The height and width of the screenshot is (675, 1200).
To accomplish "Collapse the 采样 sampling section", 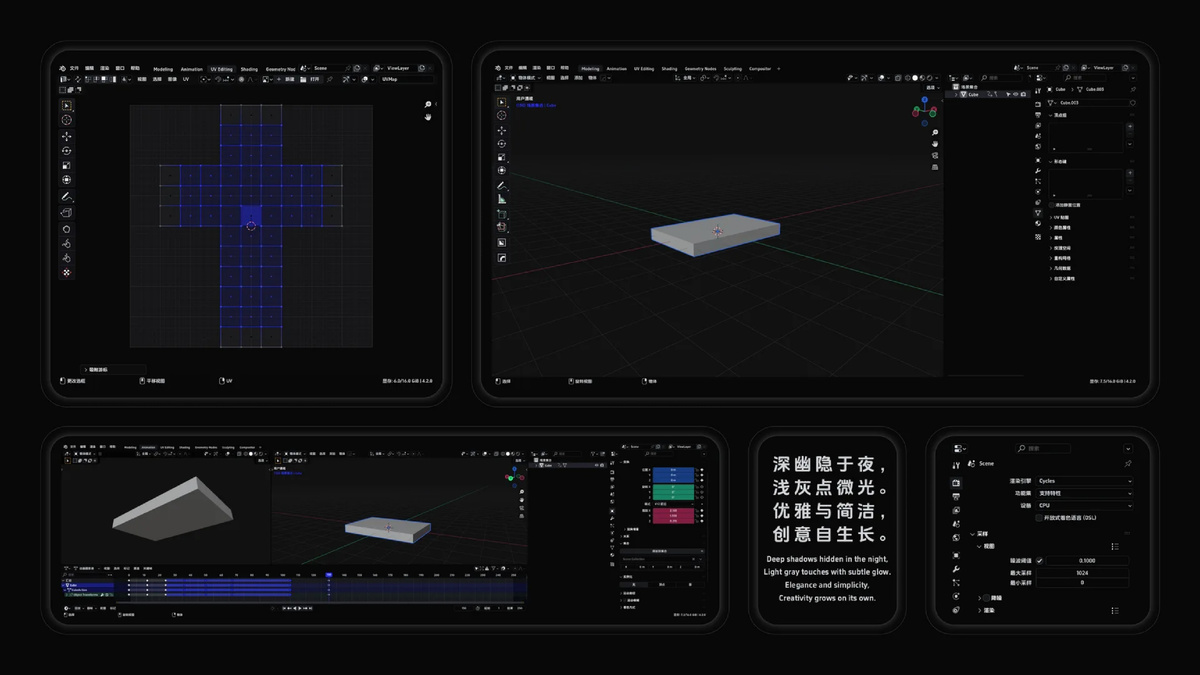I will [x=972, y=534].
